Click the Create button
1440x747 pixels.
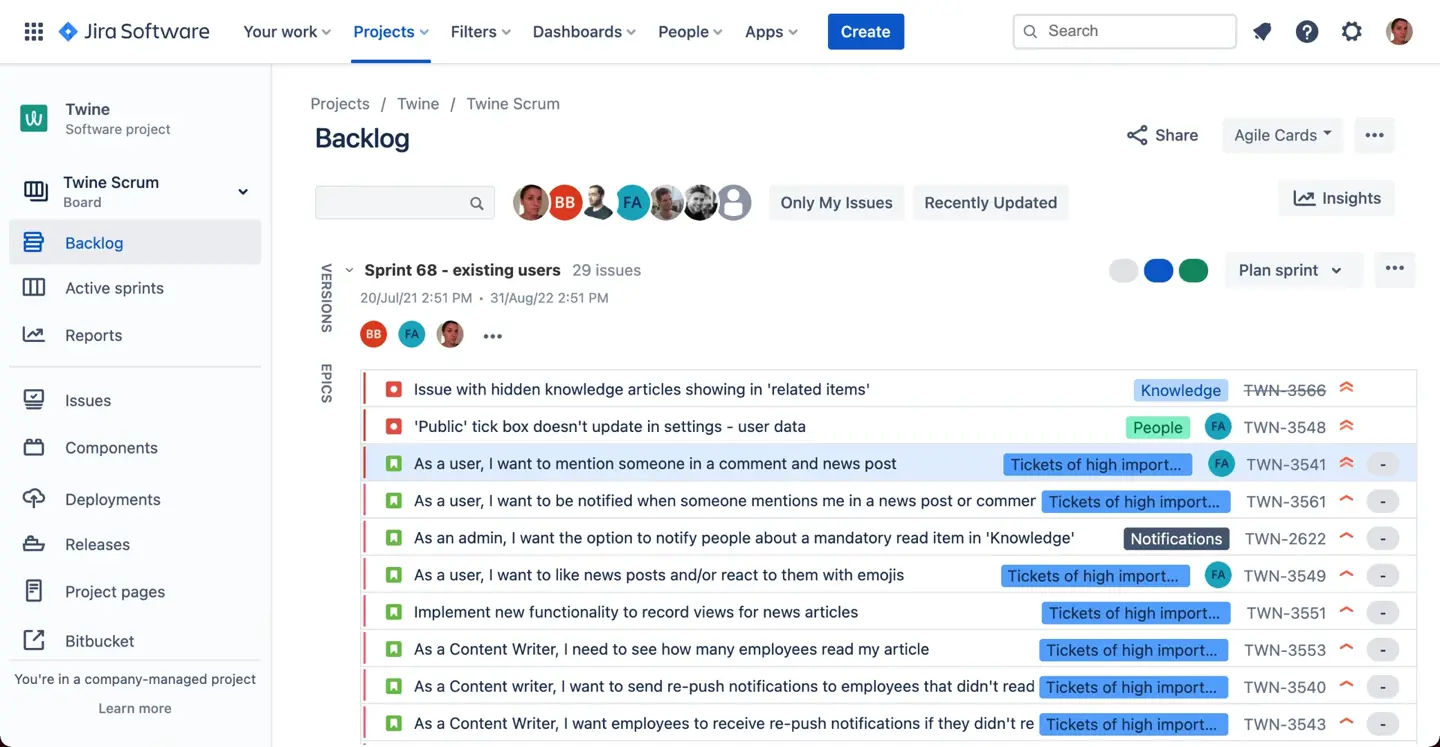[864, 31]
